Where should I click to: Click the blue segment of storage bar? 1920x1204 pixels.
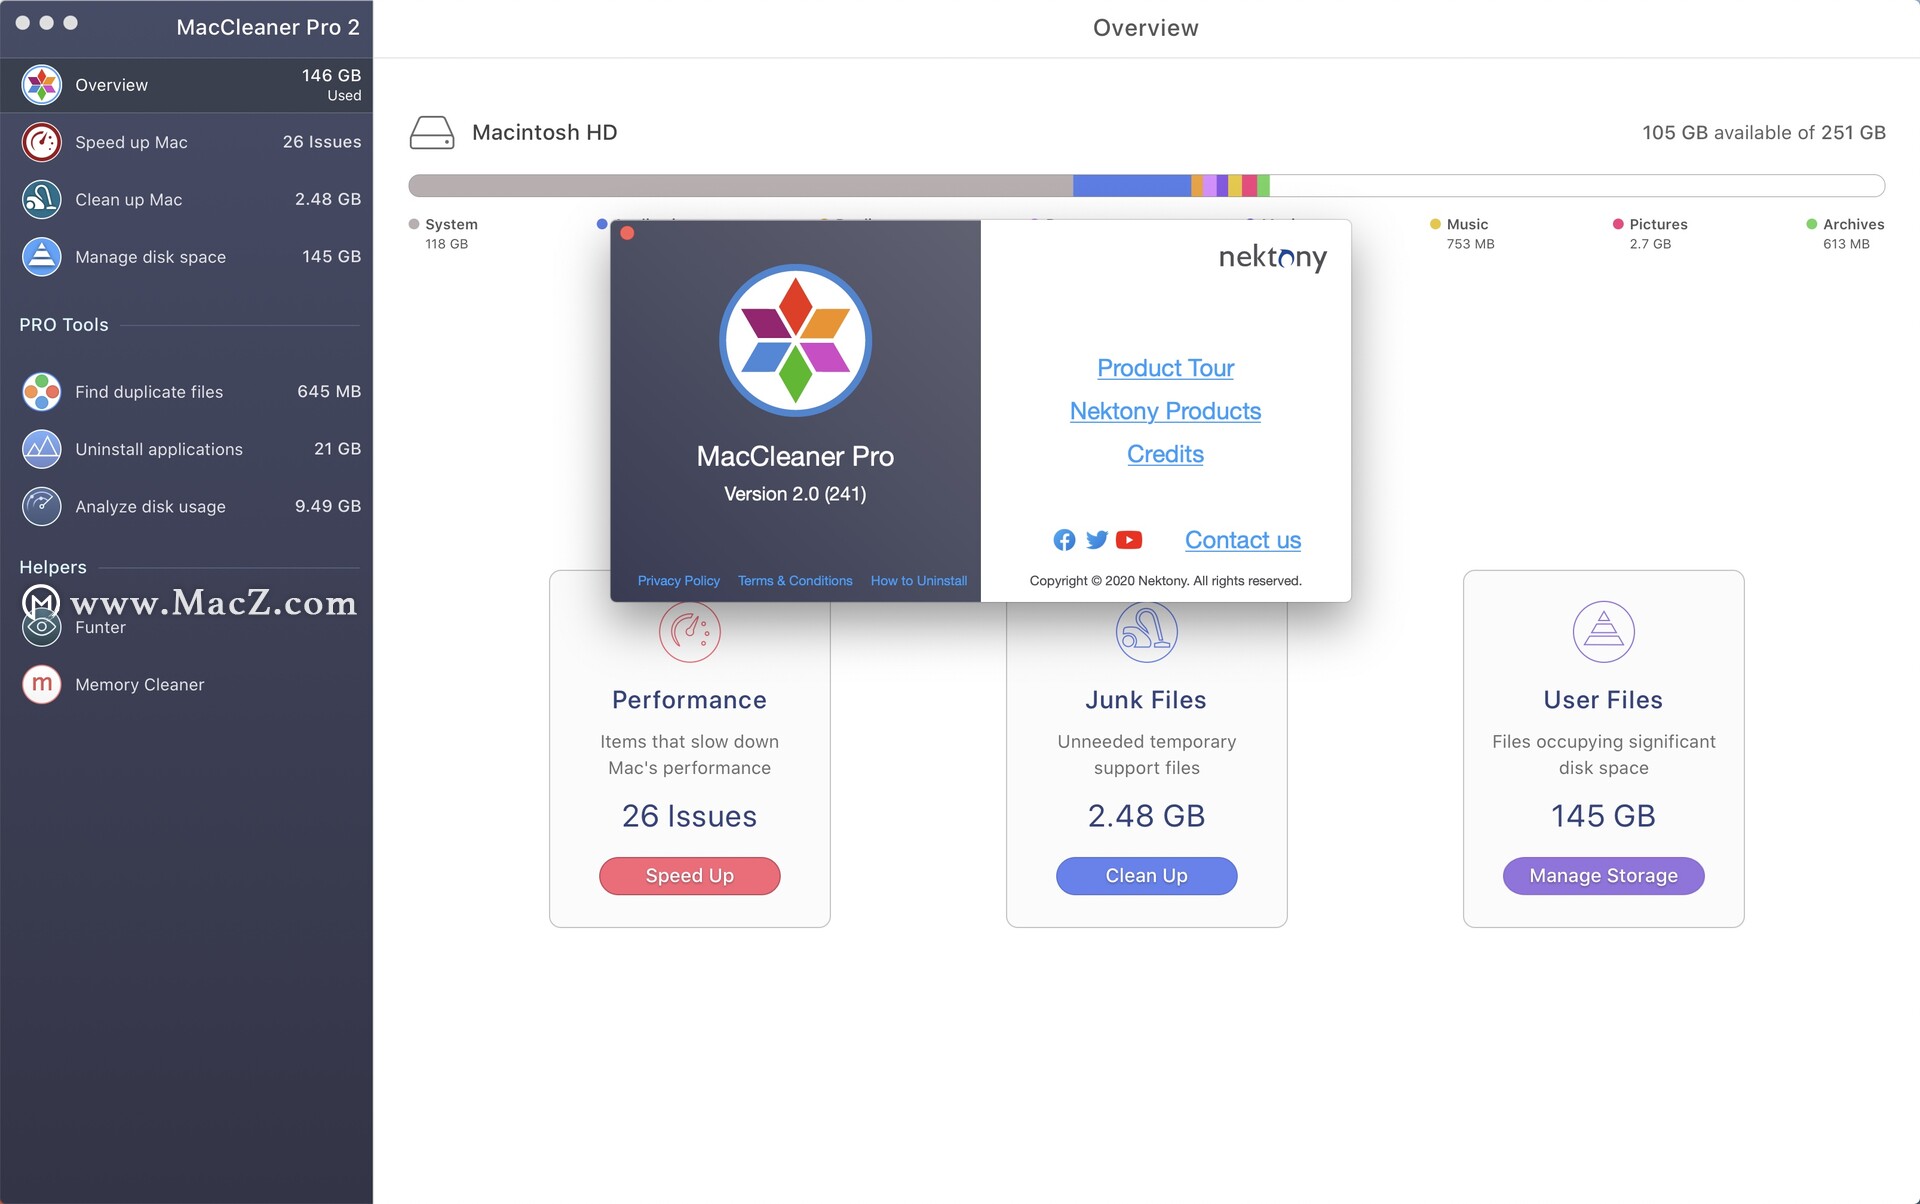point(1132,186)
